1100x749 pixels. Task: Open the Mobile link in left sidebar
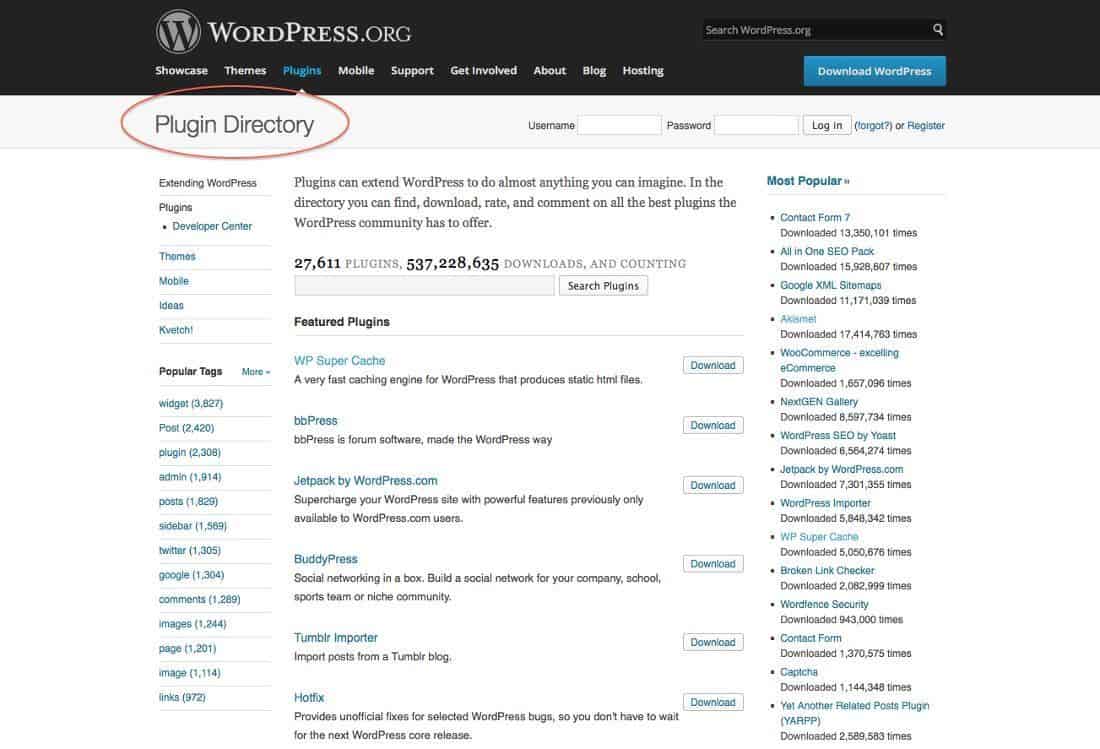point(174,281)
